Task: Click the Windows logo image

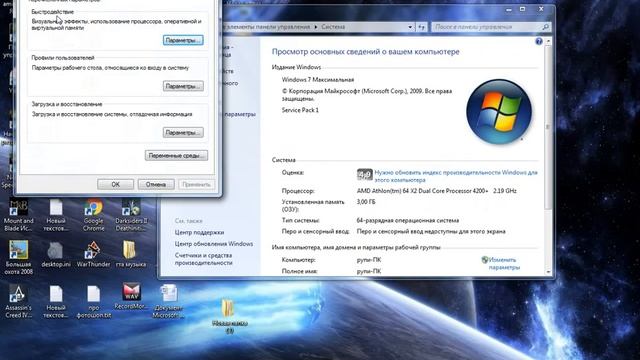Action: [x=499, y=111]
